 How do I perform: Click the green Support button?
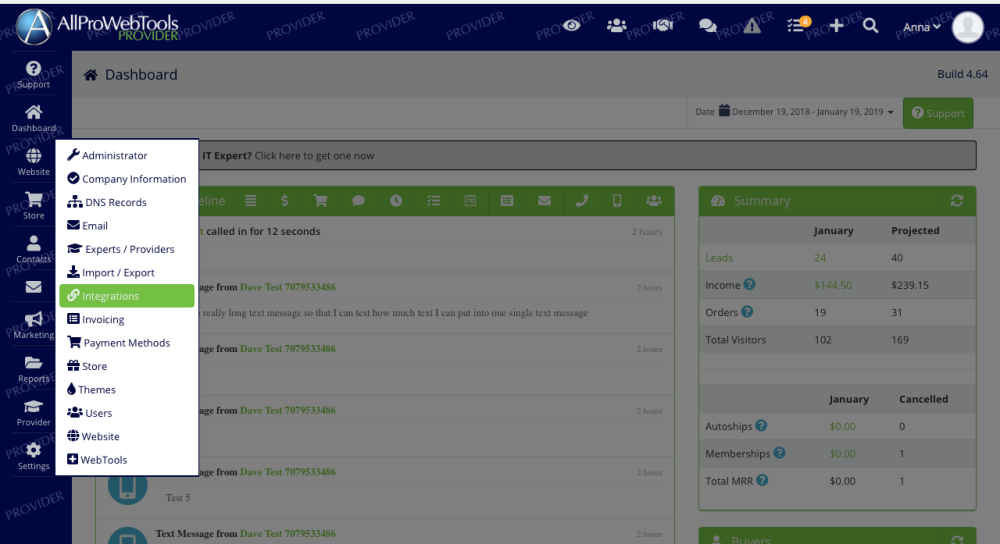coord(938,113)
